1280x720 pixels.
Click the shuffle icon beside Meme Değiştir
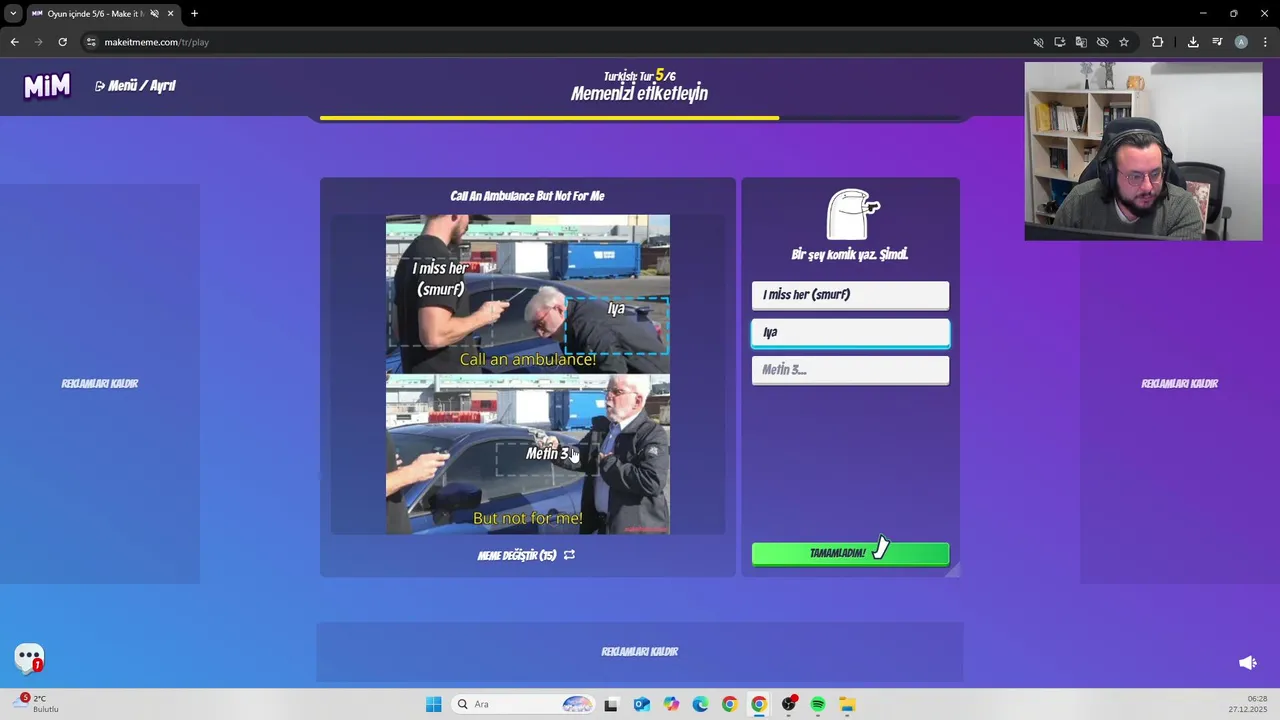pyautogui.click(x=569, y=555)
